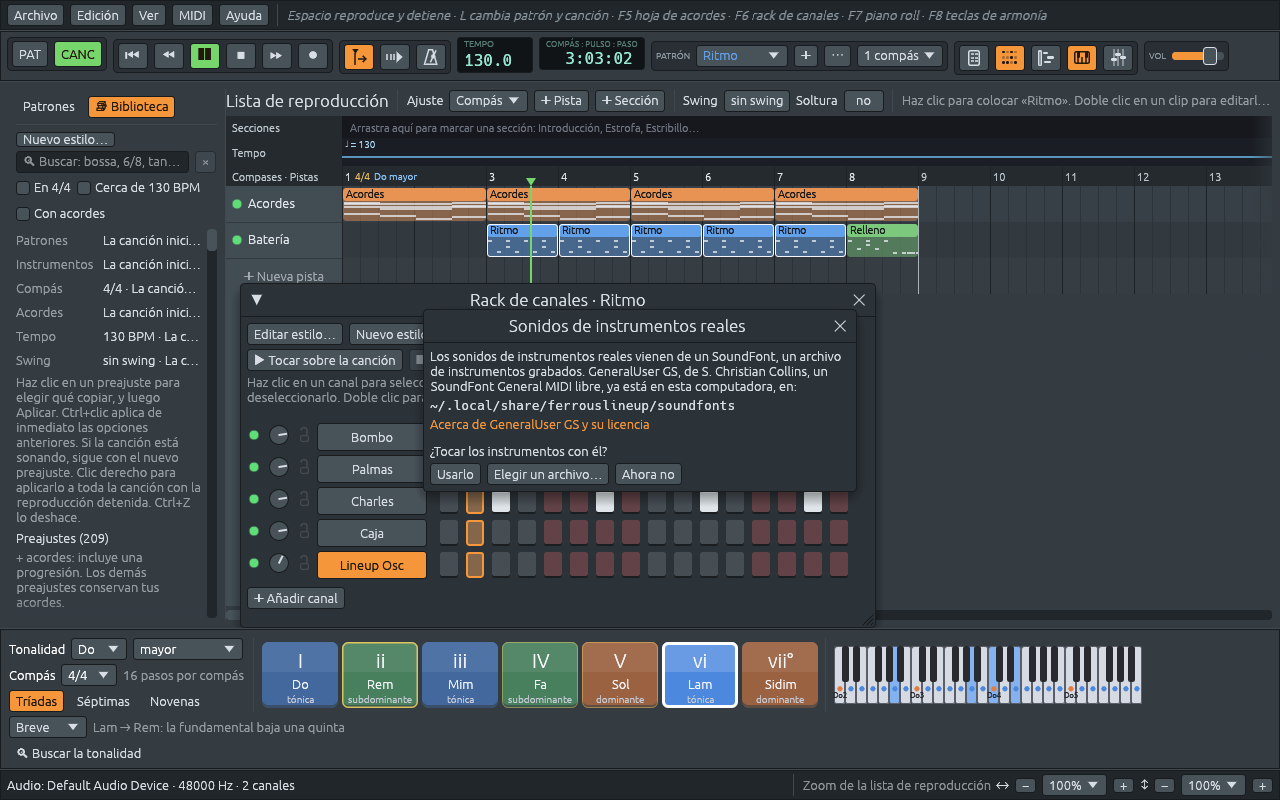
Task: Open the mixer faders toolbar icon
Action: coord(1118,58)
